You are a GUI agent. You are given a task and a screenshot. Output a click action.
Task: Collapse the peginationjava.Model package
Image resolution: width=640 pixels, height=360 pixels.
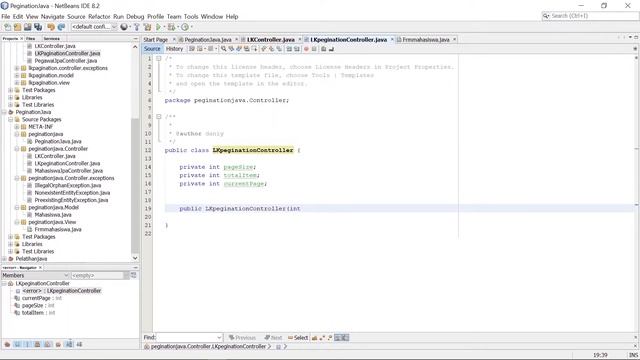17,208
